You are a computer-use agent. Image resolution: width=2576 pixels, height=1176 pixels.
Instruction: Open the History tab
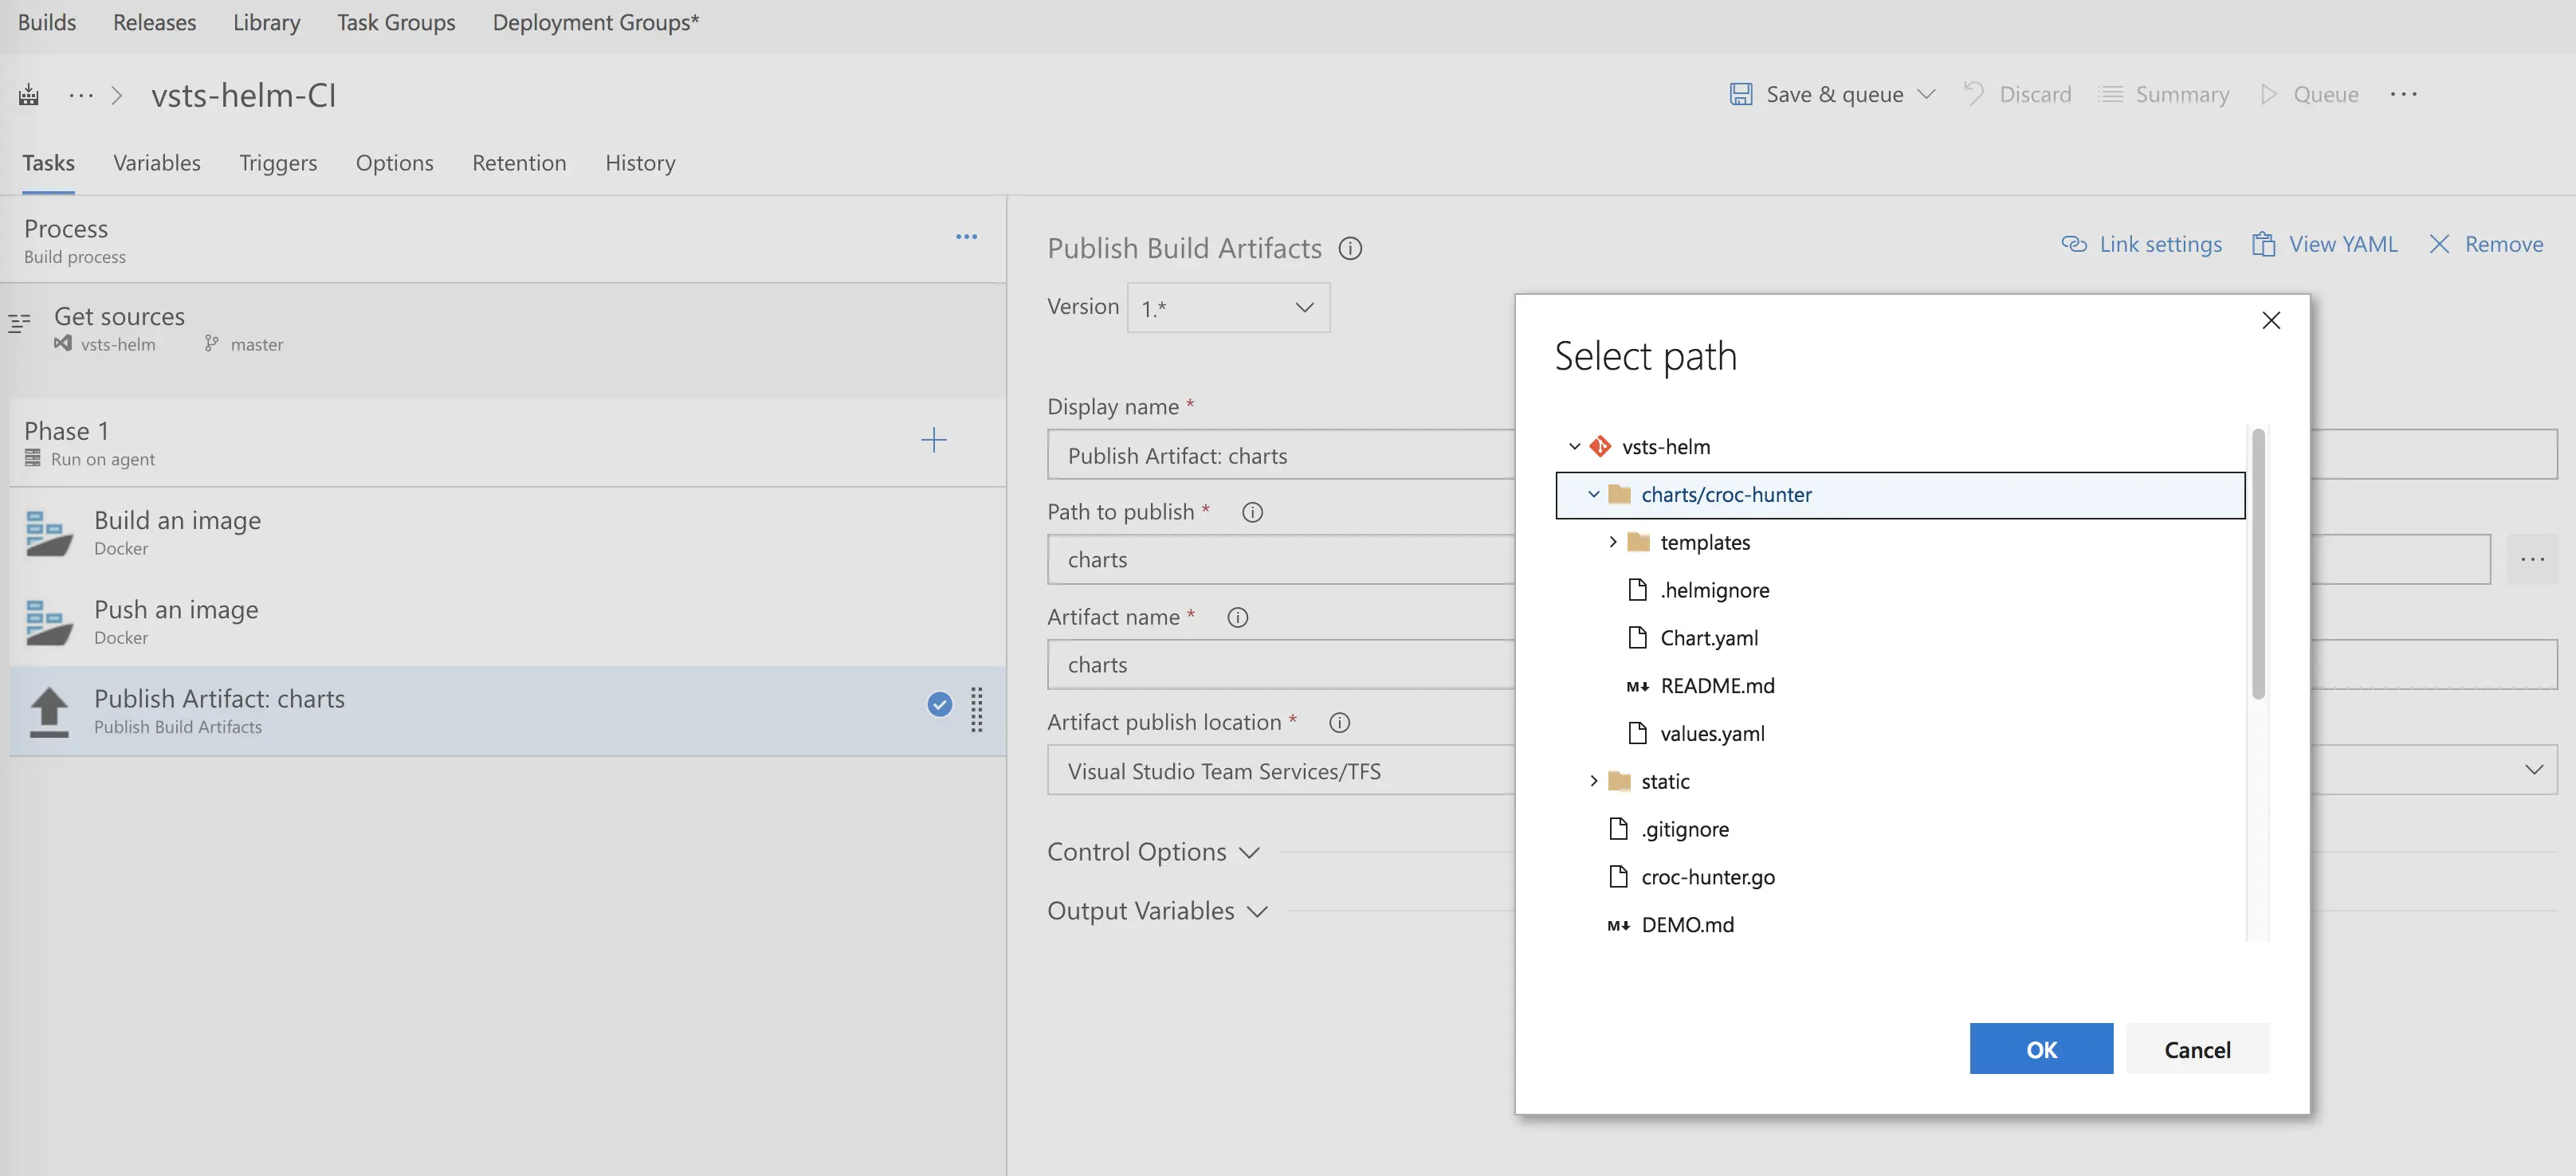640,163
